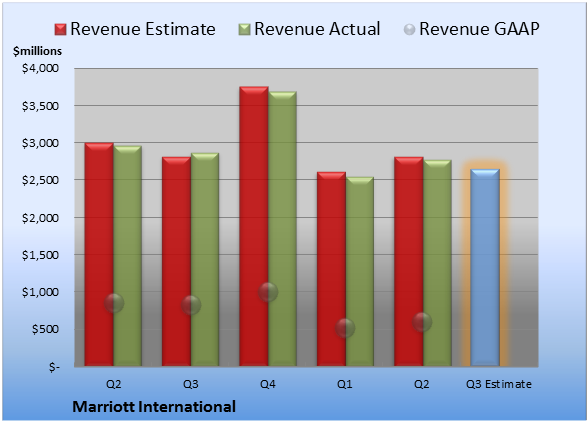The image size is (588, 422).
Task: Click the GAAP sphere marker for Q4
Action: click(x=268, y=292)
